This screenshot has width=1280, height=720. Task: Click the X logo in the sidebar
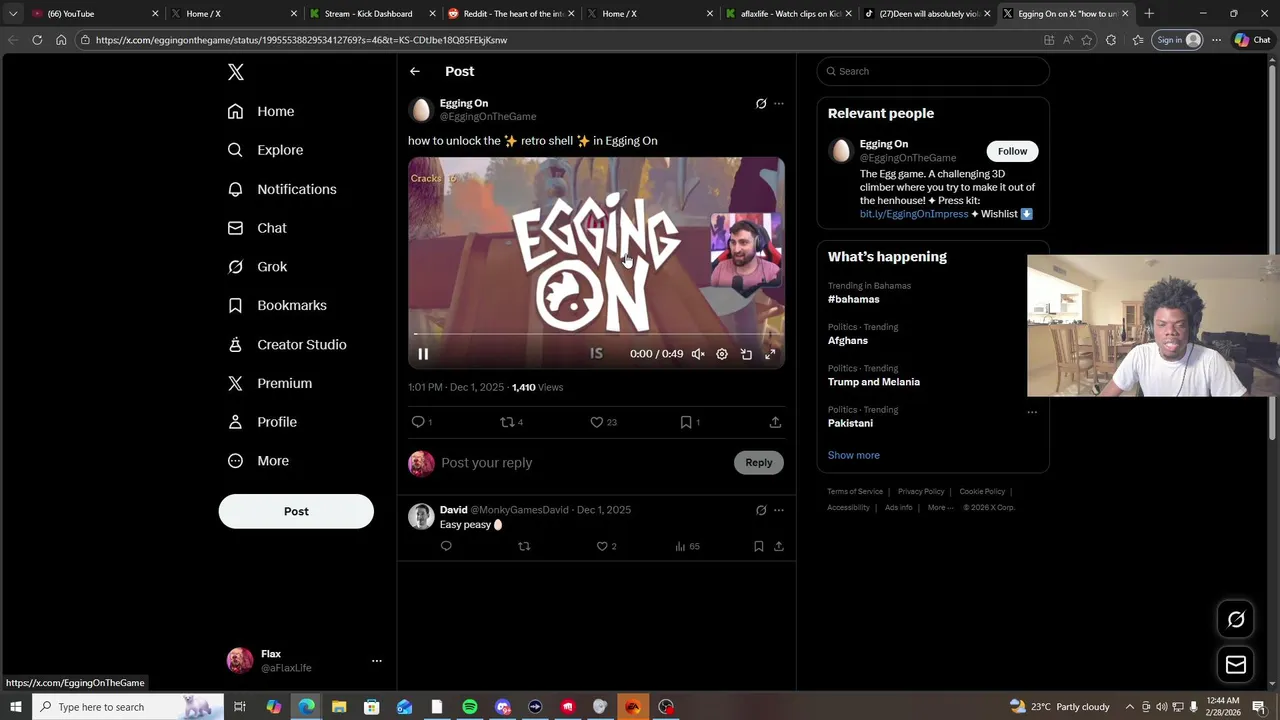(236, 72)
